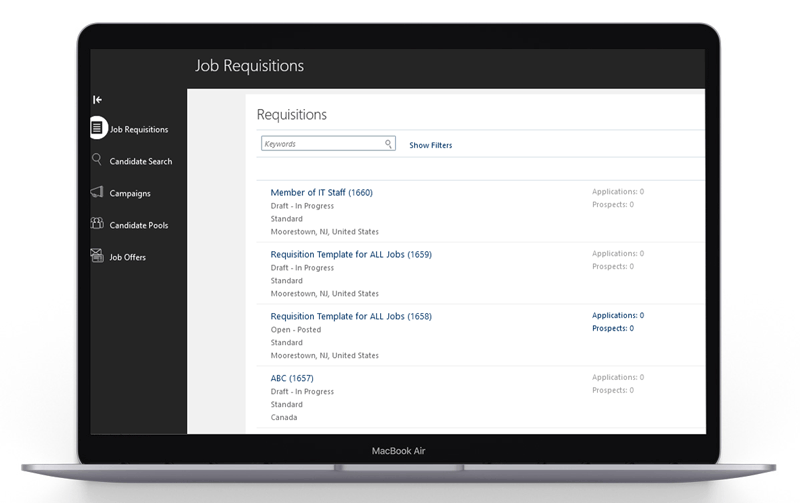800x503 pixels.
Task: Click the Show Filters link
Action: tap(431, 145)
